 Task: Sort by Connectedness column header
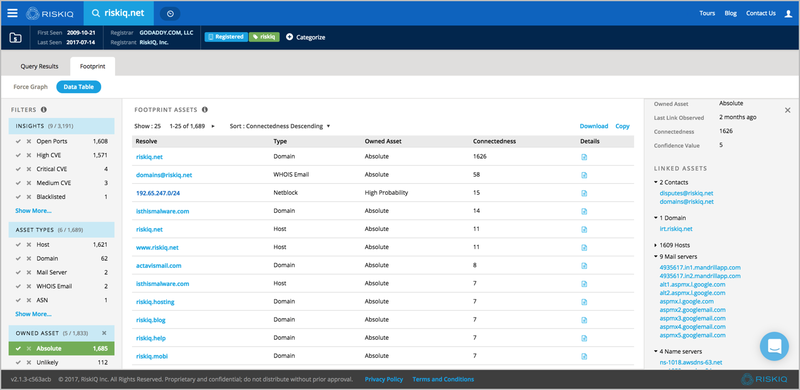(x=494, y=141)
